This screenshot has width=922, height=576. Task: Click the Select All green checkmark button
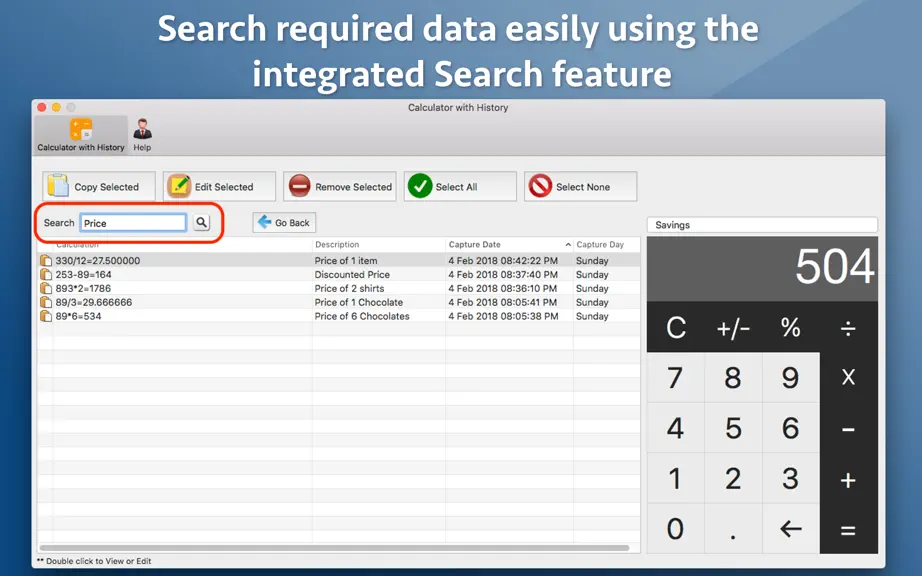460,186
